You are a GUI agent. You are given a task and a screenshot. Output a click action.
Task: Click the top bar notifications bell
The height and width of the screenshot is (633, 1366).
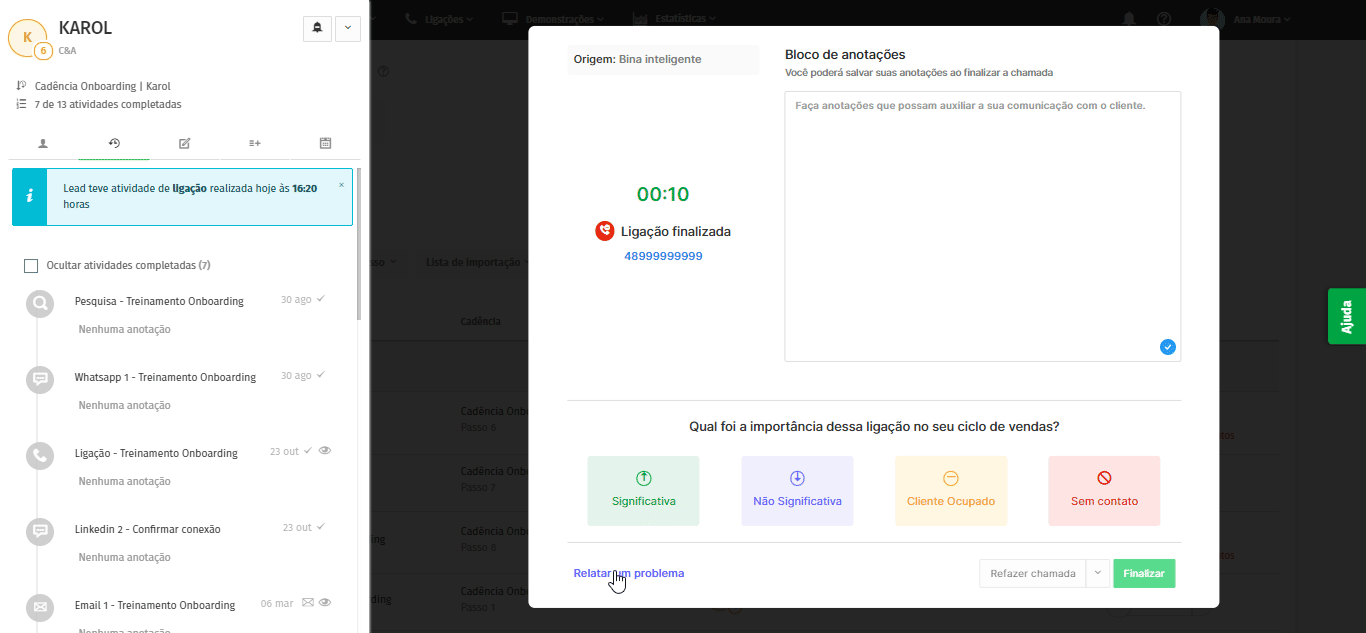(1129, 18)
